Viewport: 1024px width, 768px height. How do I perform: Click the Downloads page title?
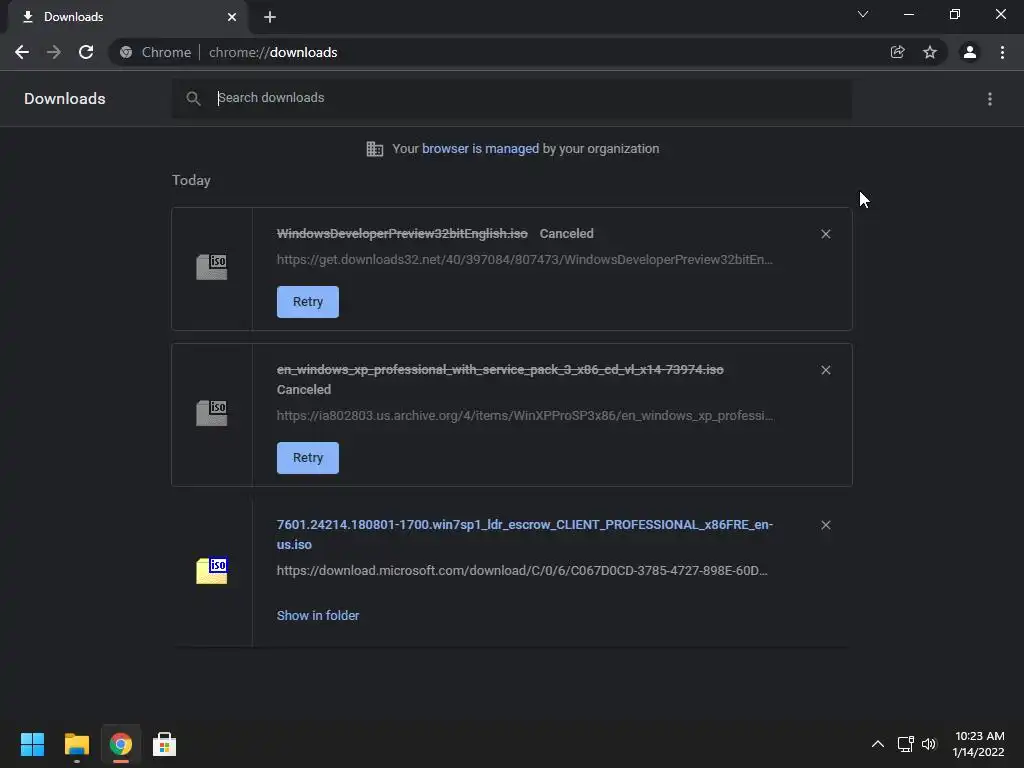65,99
